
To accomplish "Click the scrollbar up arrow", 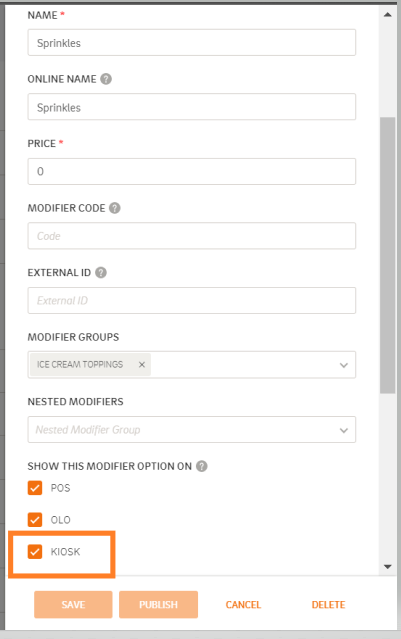I will [388, 15].
